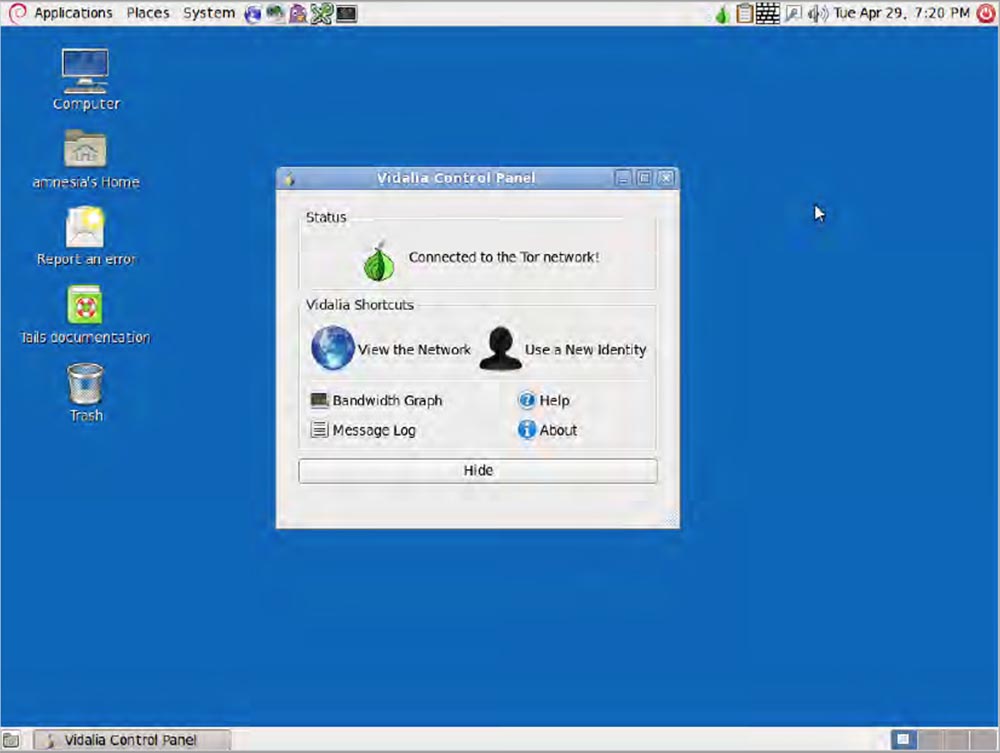Open the System menu
The image size is (1000, 753).
pos(209,13)
